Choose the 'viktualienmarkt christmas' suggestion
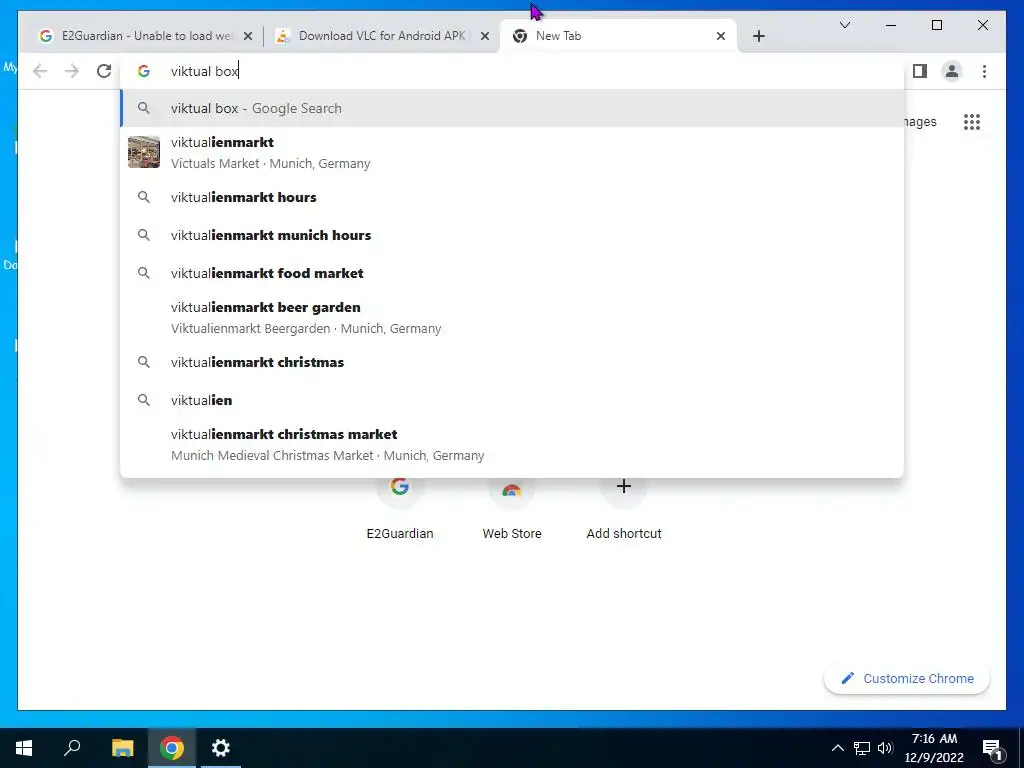The image size is (1024, 768). tap(512, 362)
